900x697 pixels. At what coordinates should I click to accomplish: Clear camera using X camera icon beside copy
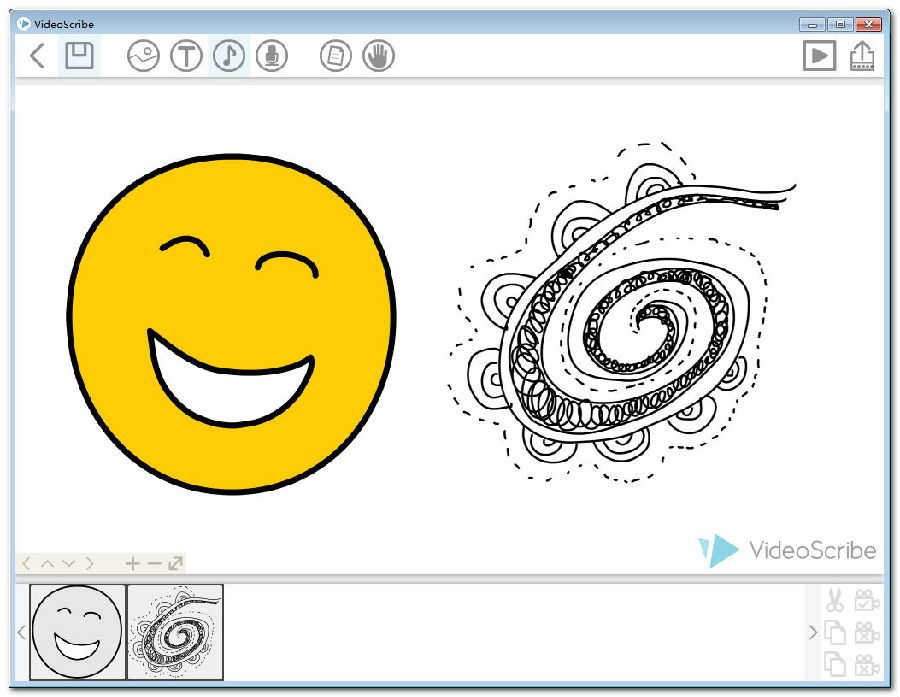tap(867, 632)
